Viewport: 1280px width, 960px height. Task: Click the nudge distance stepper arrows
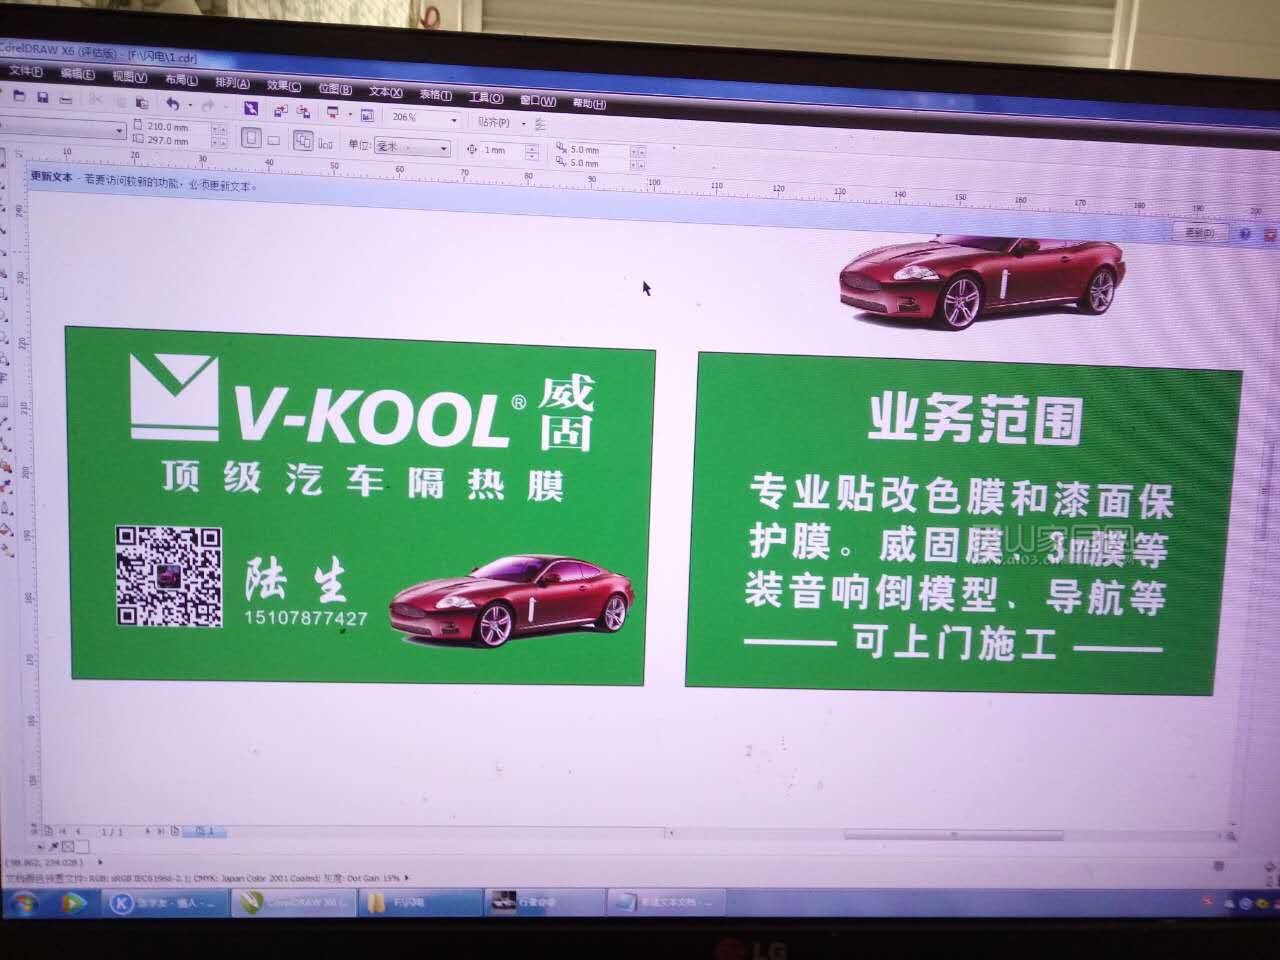pyautogui.click(x=532, y=151)
